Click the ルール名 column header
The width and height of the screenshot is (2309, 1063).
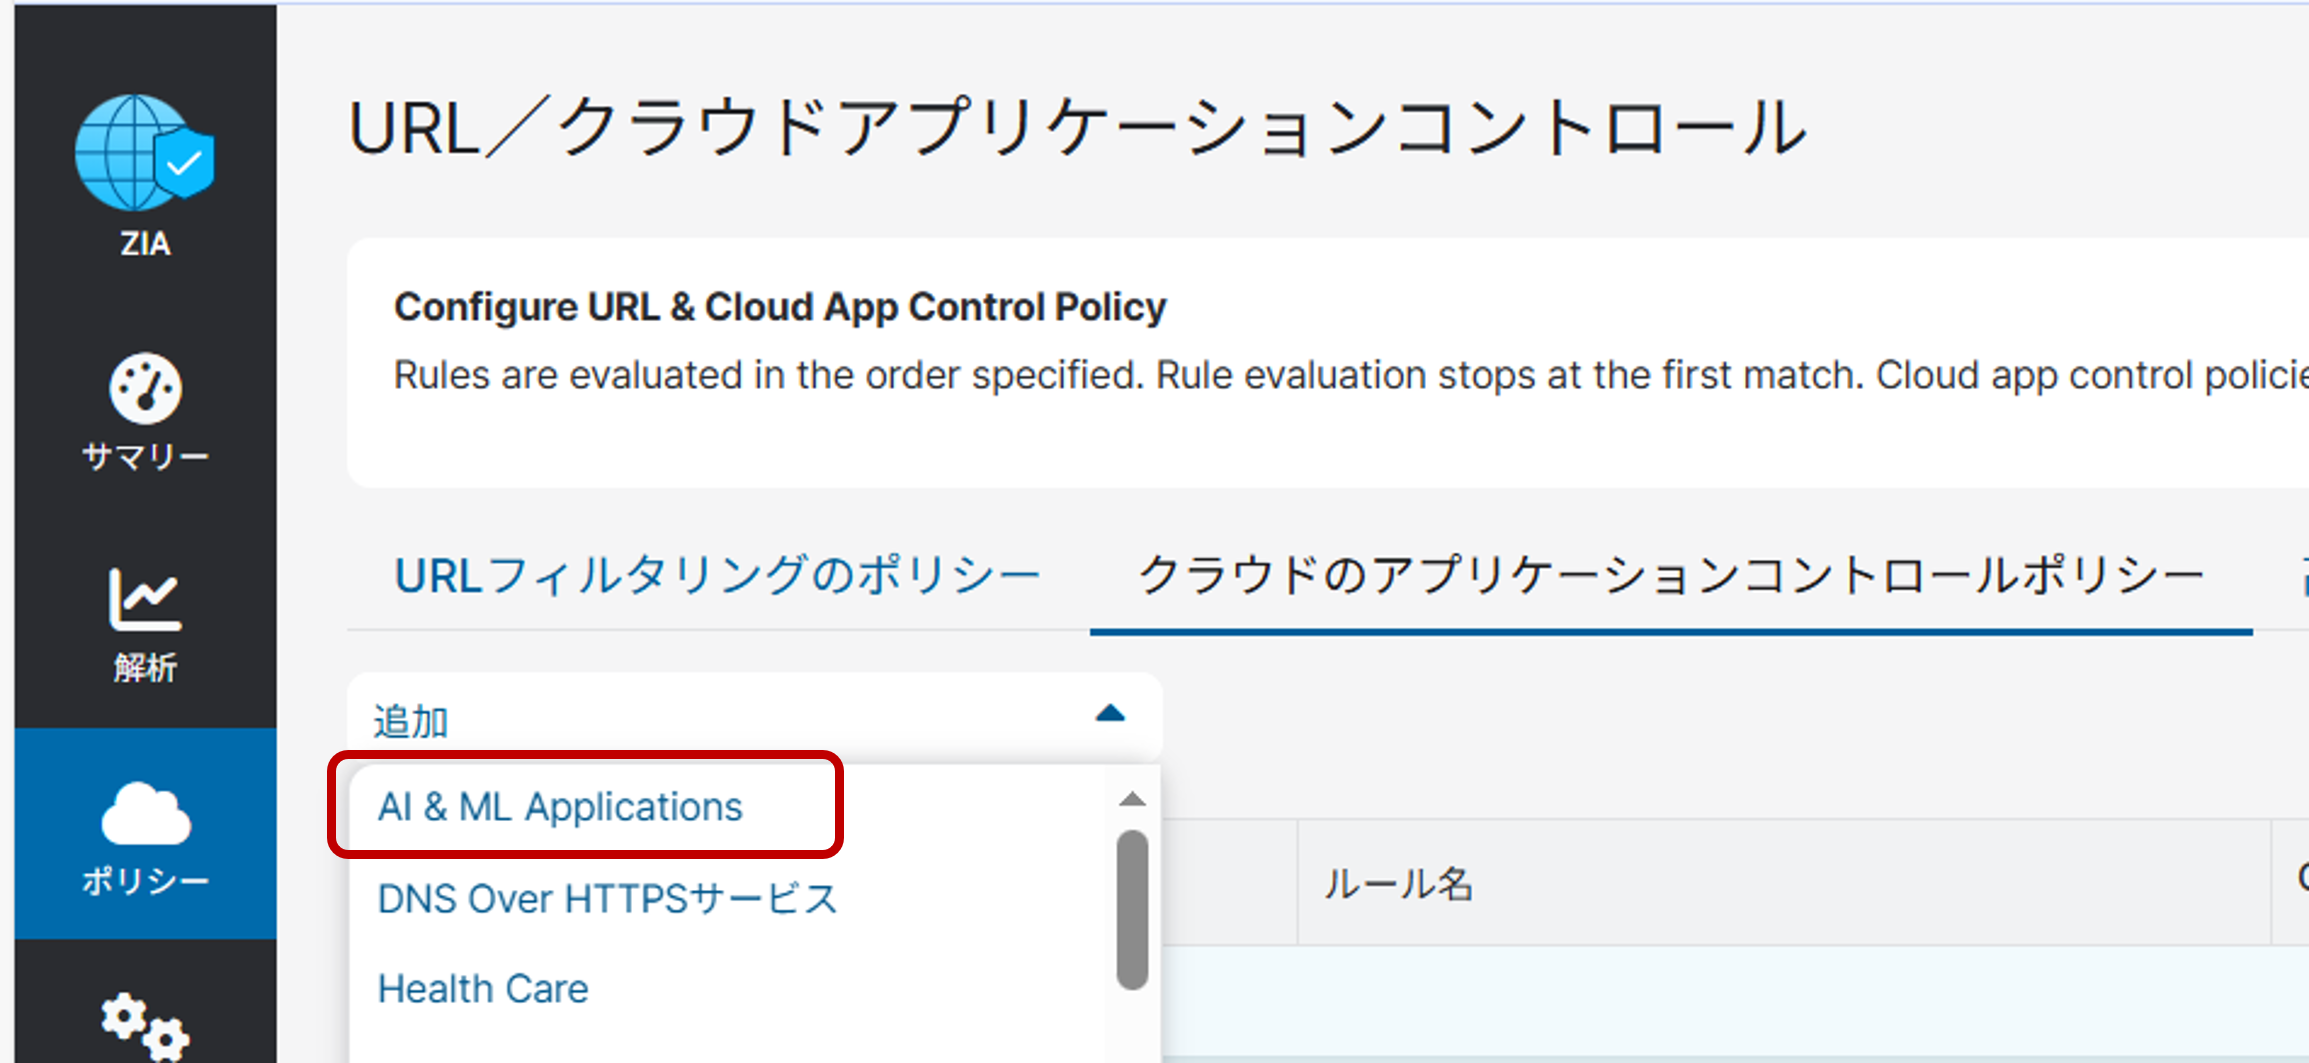click(1398, 884)
